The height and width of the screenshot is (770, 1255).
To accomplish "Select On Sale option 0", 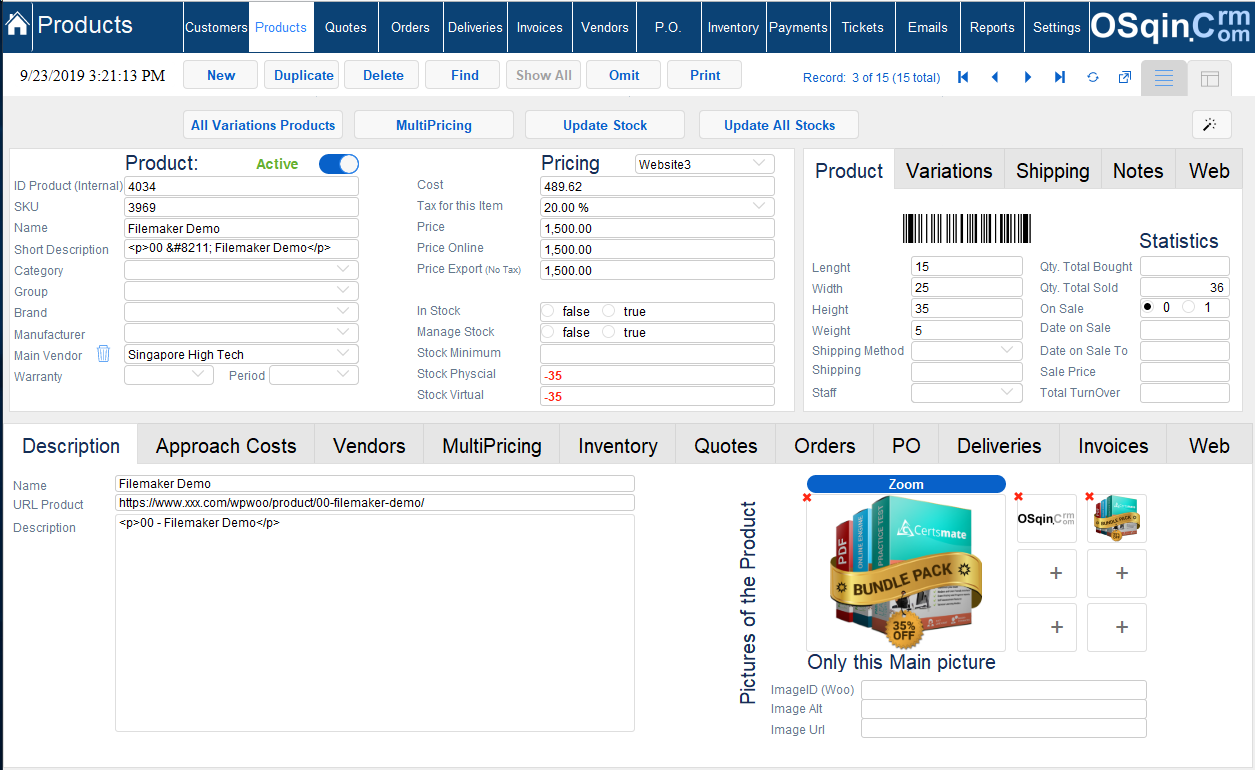I will (x=1149, y=308).
